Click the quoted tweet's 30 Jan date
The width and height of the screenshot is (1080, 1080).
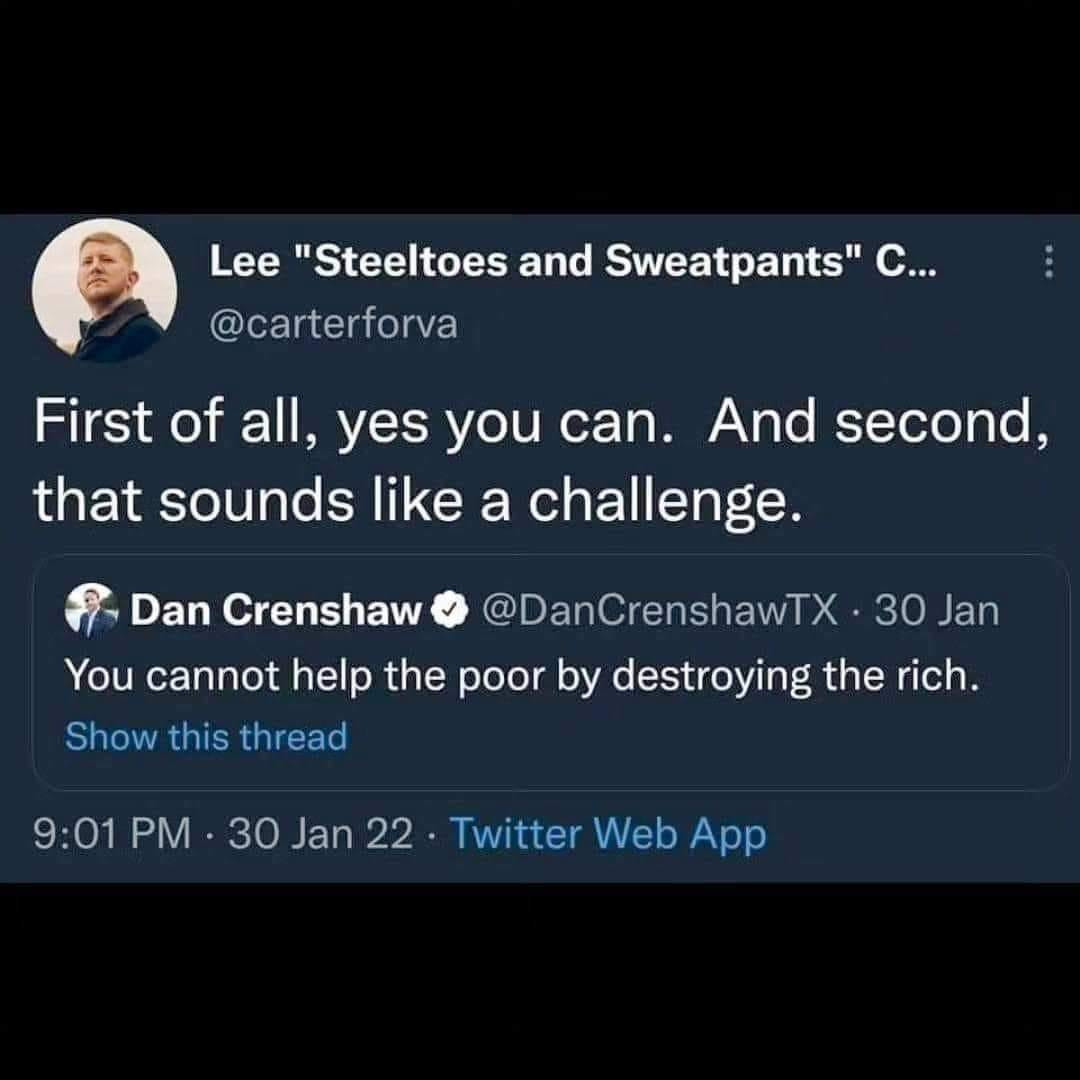pos(937,610)
